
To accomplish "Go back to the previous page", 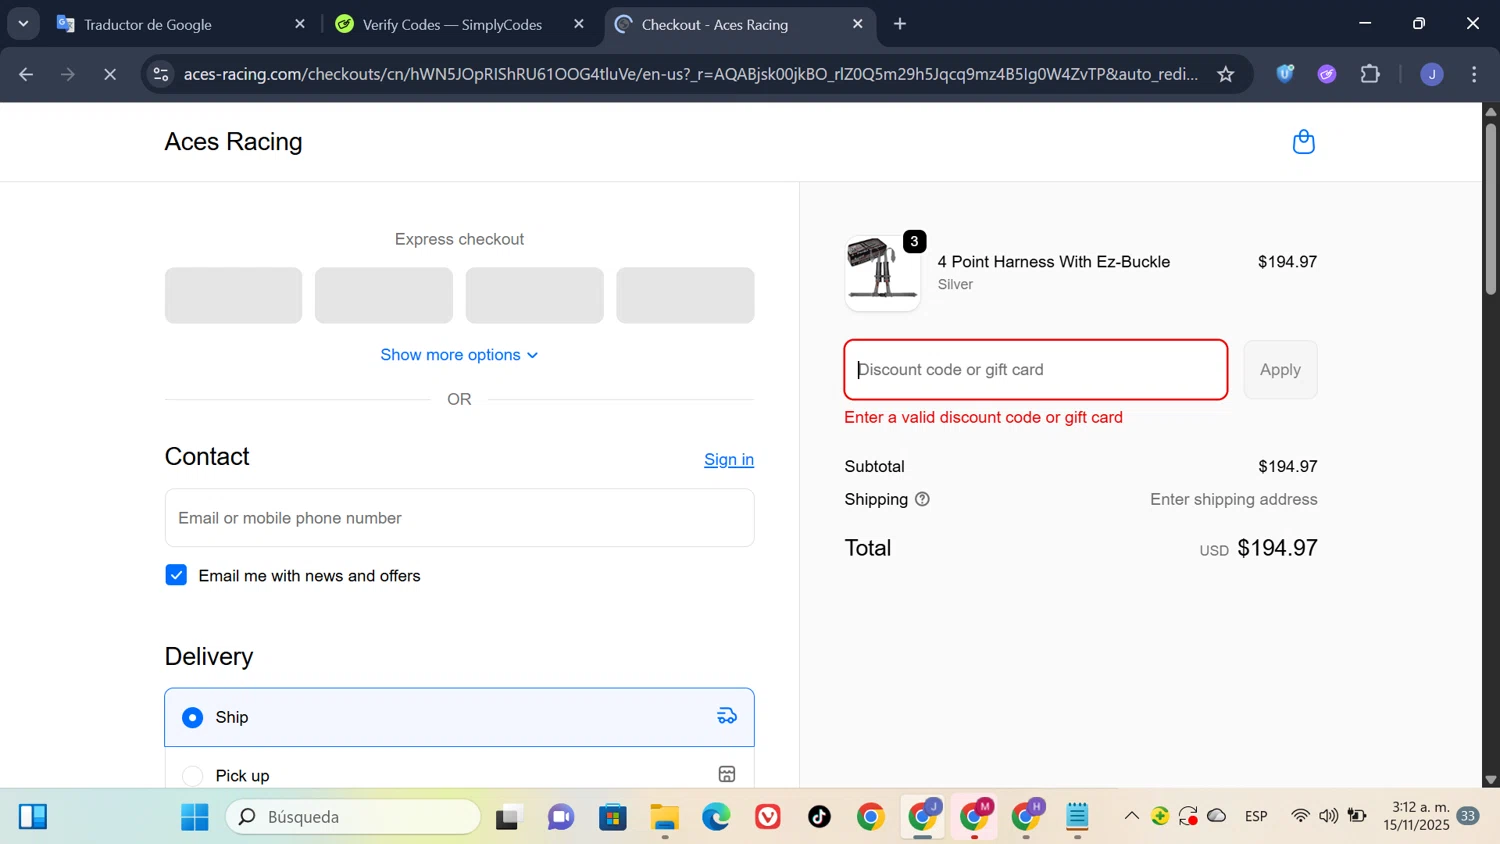I will pyautogui.click(x=26, y=74).
